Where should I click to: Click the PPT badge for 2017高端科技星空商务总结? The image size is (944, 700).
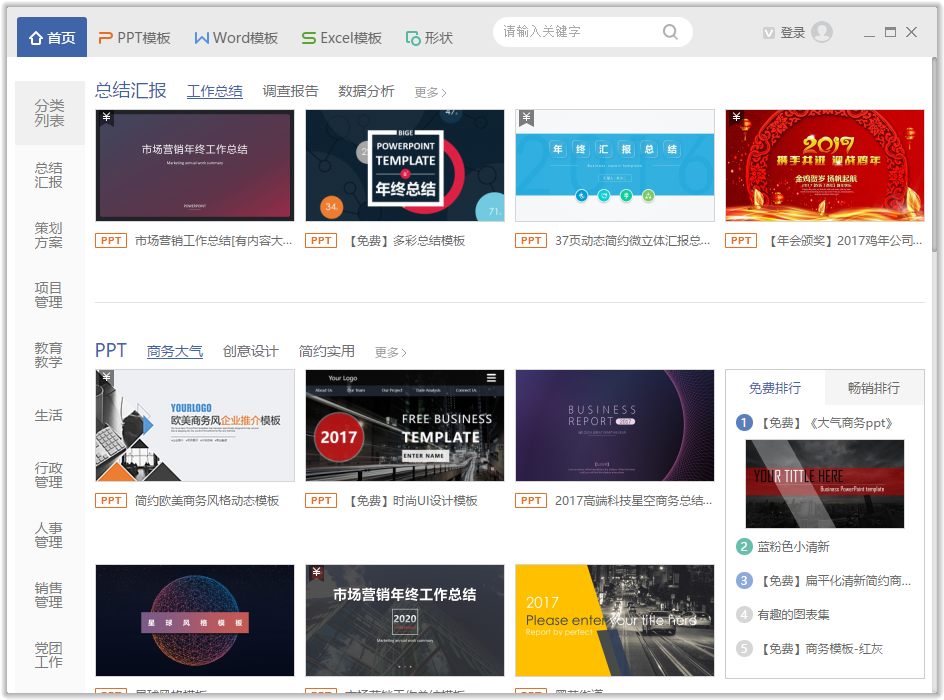531,501
